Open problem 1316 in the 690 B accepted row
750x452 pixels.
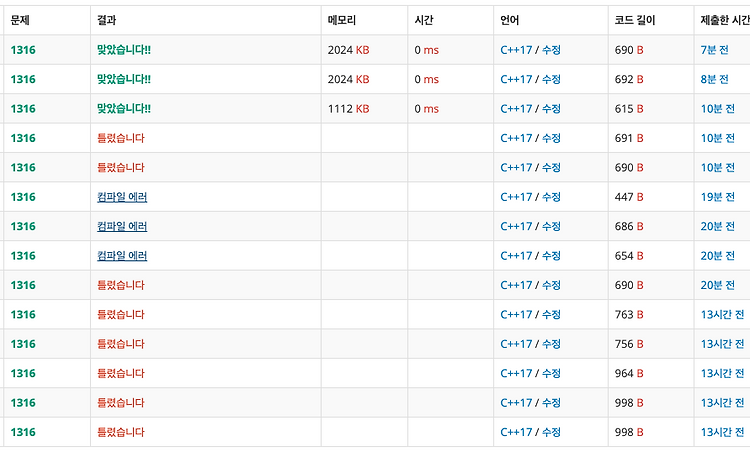pyautogui.click(x=23, y=50)
